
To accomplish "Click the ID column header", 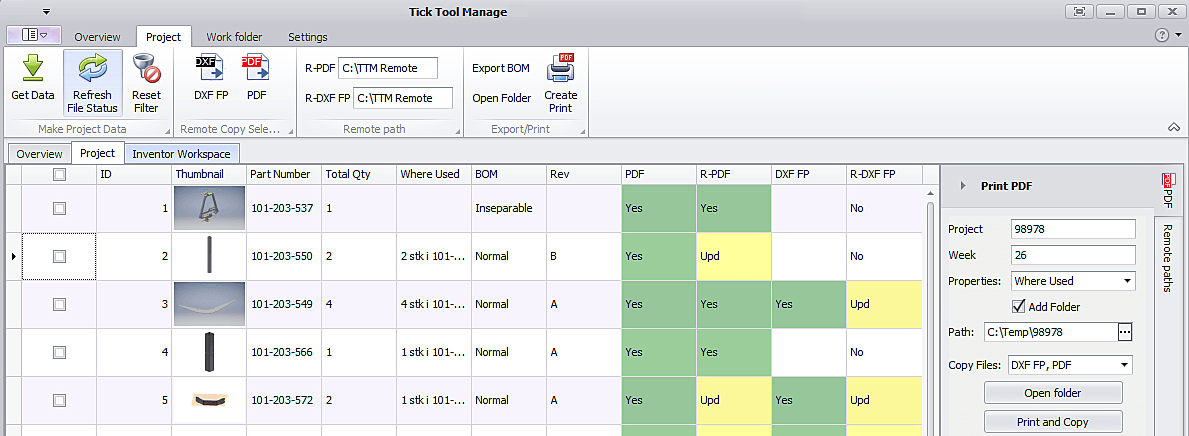I will click(134, 174).
